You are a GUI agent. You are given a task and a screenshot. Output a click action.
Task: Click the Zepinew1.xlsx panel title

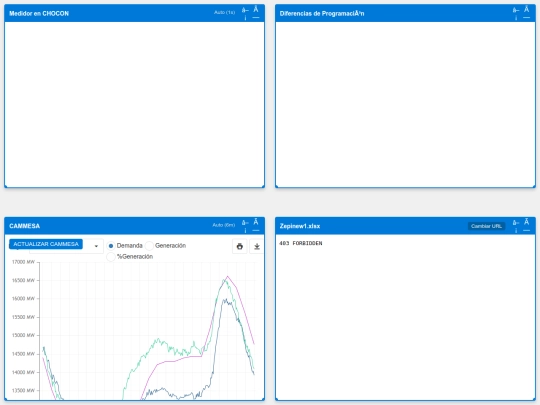(x=300, y=226)
